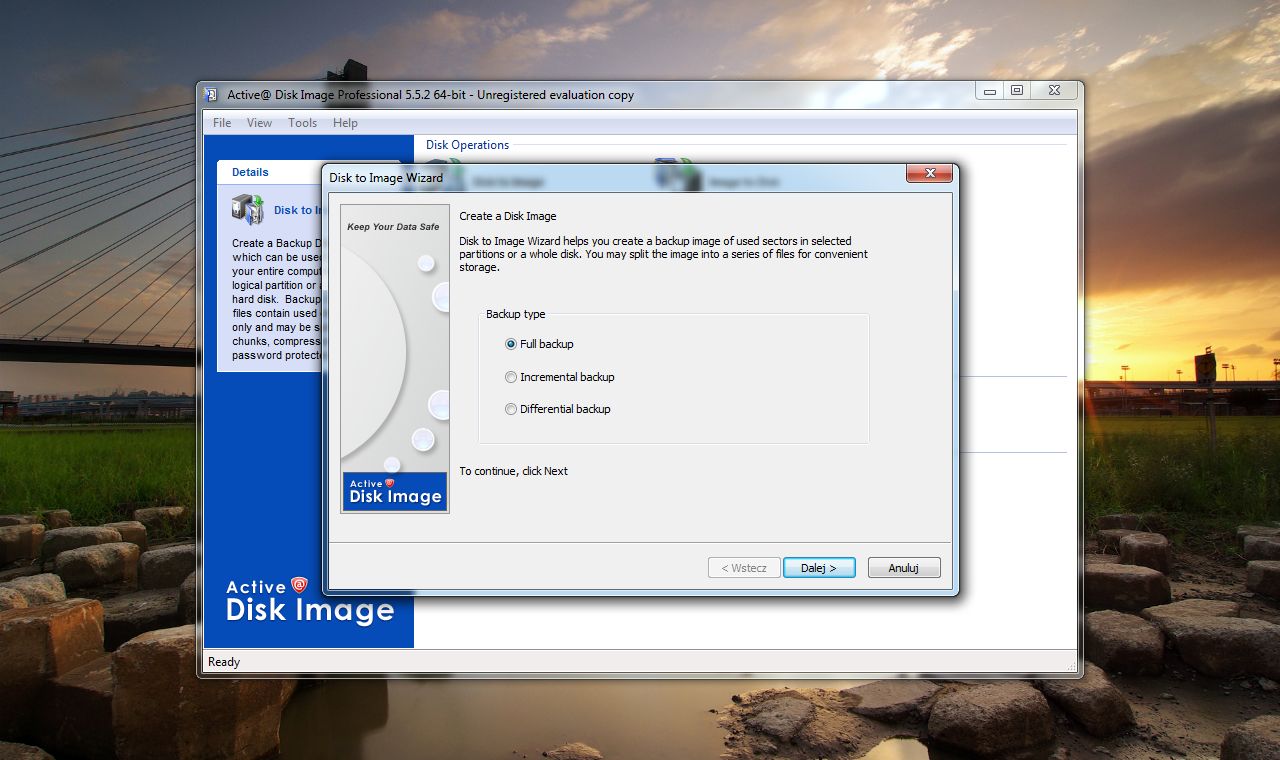1280x760 pixels.
Task: Close the Active@ Disk Image main window
Action: coord(1054,91)
